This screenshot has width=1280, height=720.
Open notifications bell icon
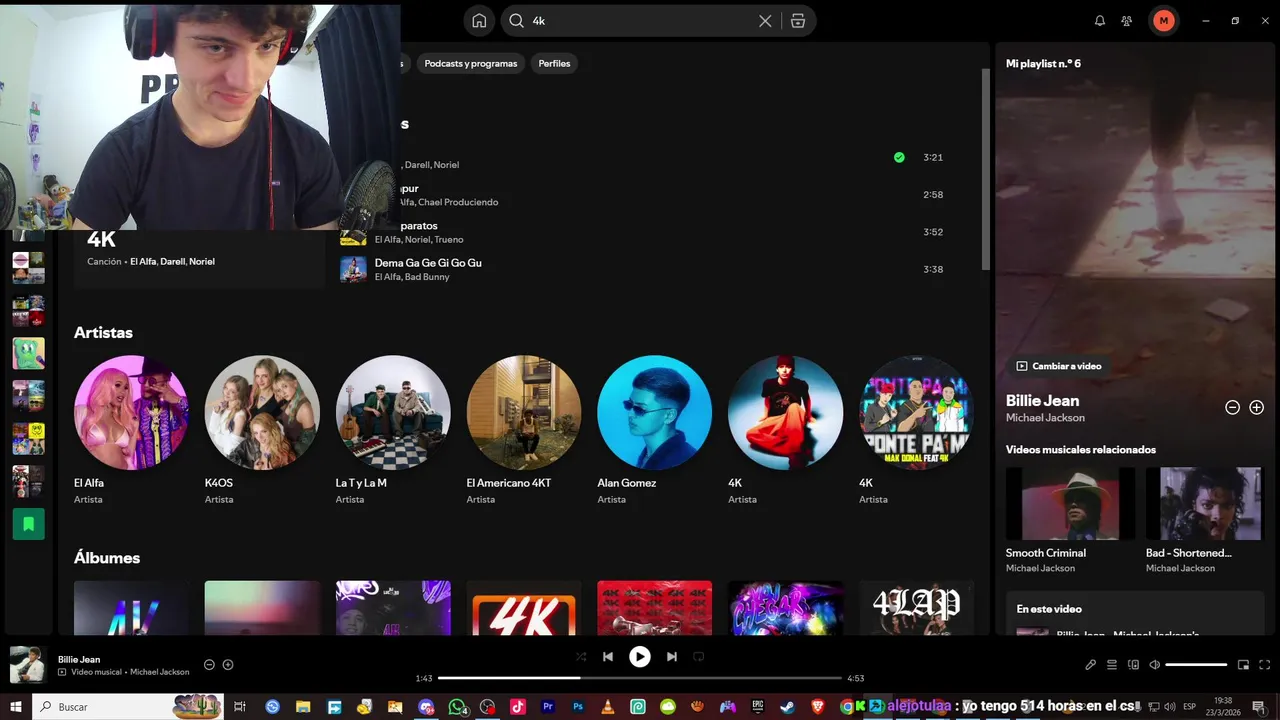(x=1100, y=21)
